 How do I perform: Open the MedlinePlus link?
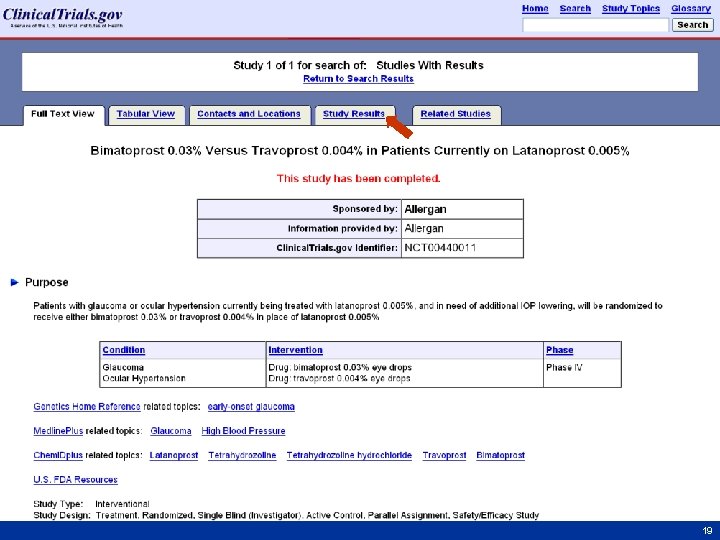[58, 431]
